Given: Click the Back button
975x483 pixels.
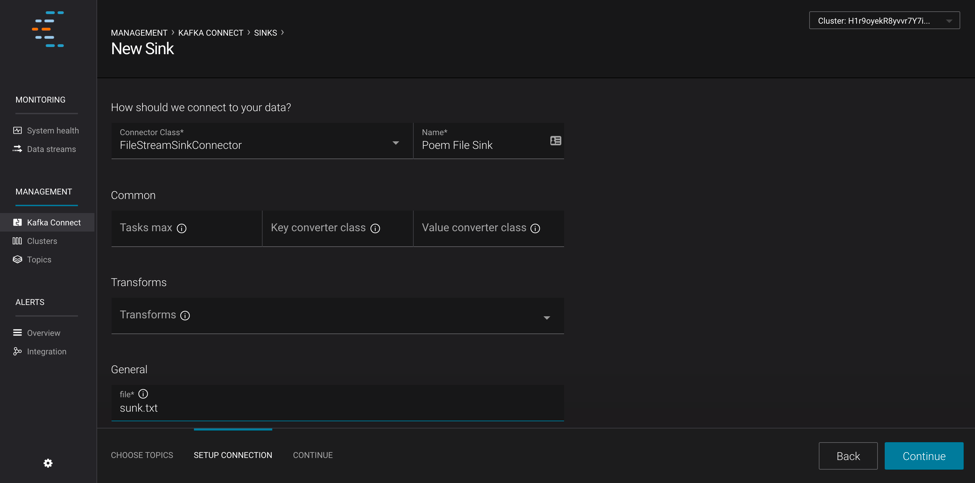Looking at the screenshot, I should (848, 456).
